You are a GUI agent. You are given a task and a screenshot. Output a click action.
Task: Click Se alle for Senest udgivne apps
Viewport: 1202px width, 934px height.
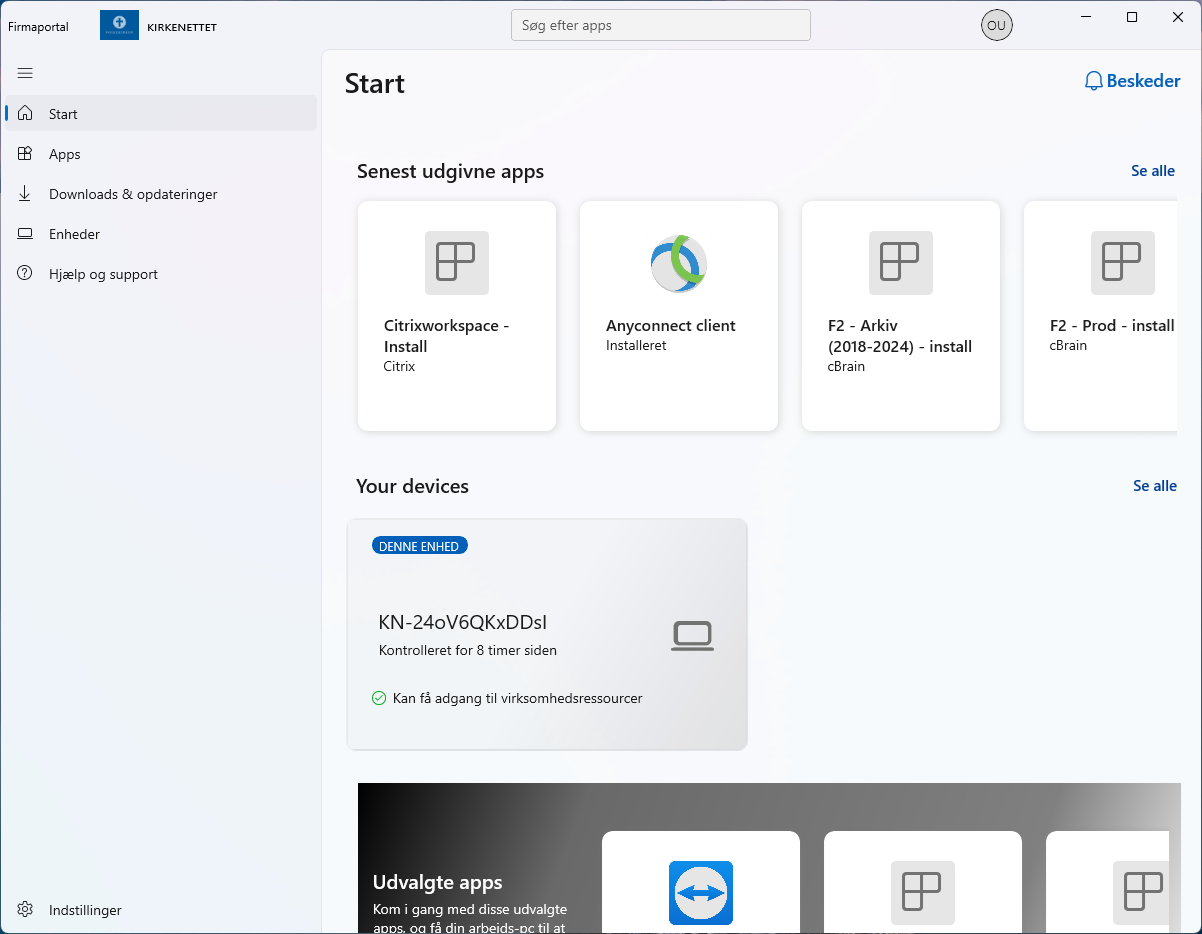pyautogui.click(x=1153, y=171)
